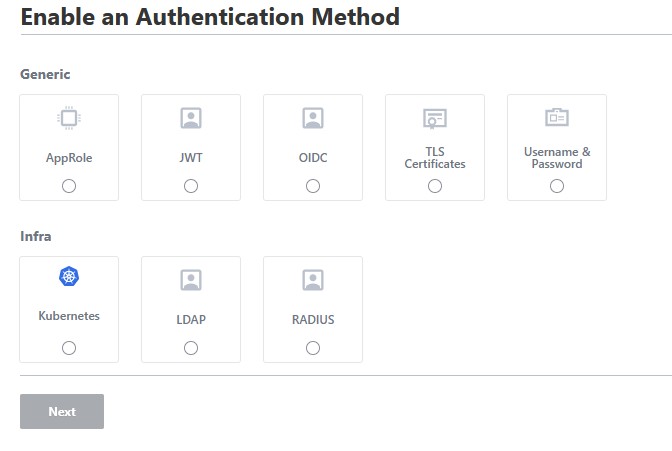
Task: Click the Username & Password label text
Action: point(557,158)
